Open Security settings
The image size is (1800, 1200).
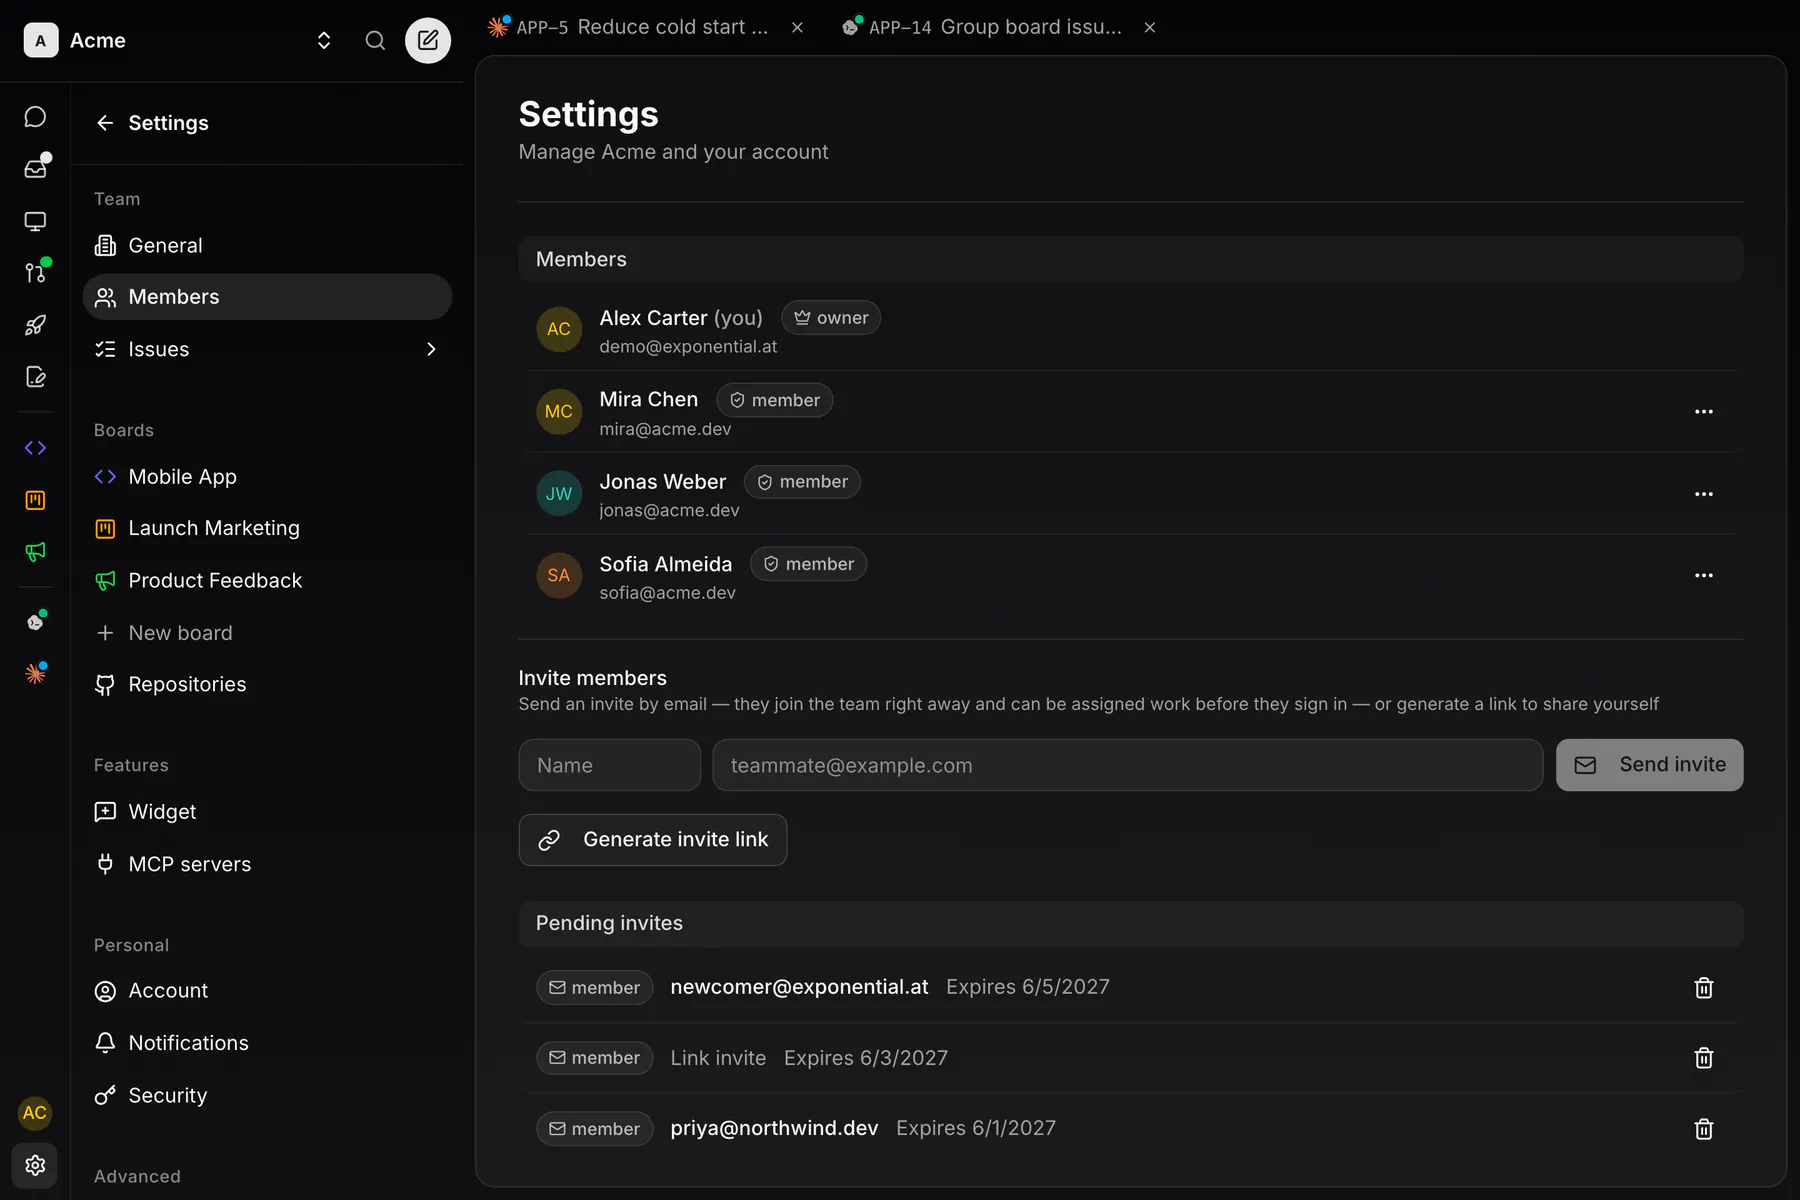267,1095
